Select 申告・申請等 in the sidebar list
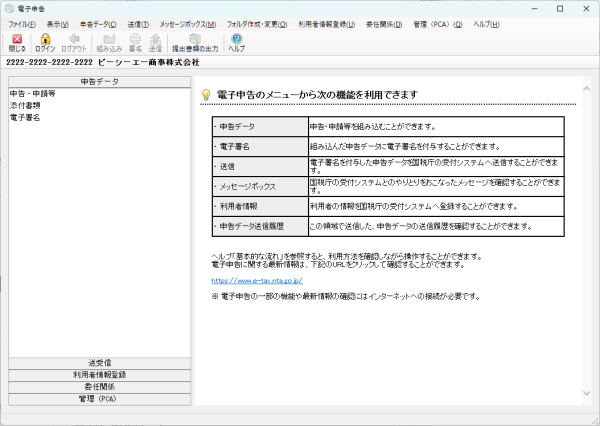600x426 pixels. pos(32,94)
